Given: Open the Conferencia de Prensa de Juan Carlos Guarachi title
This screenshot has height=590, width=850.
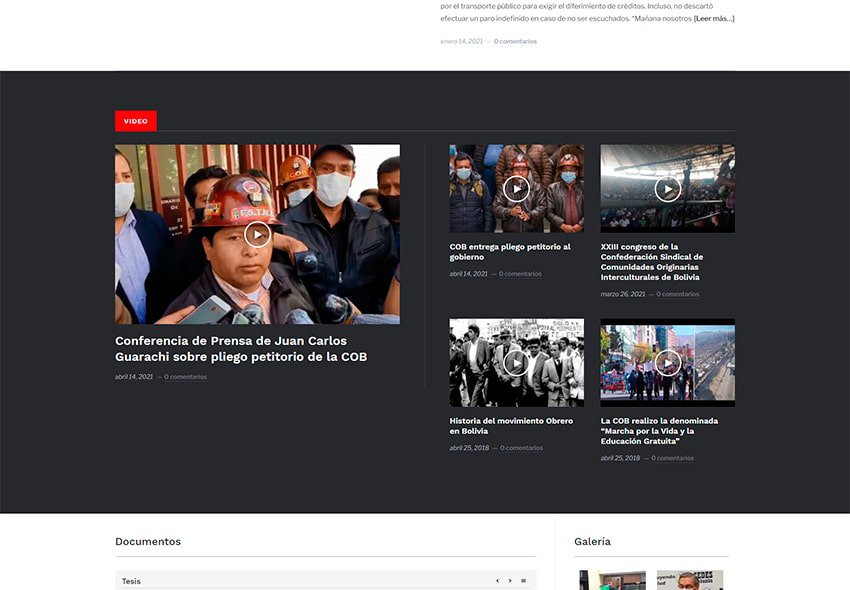Looking at the screenshot, I should click(x=241, y=349).
